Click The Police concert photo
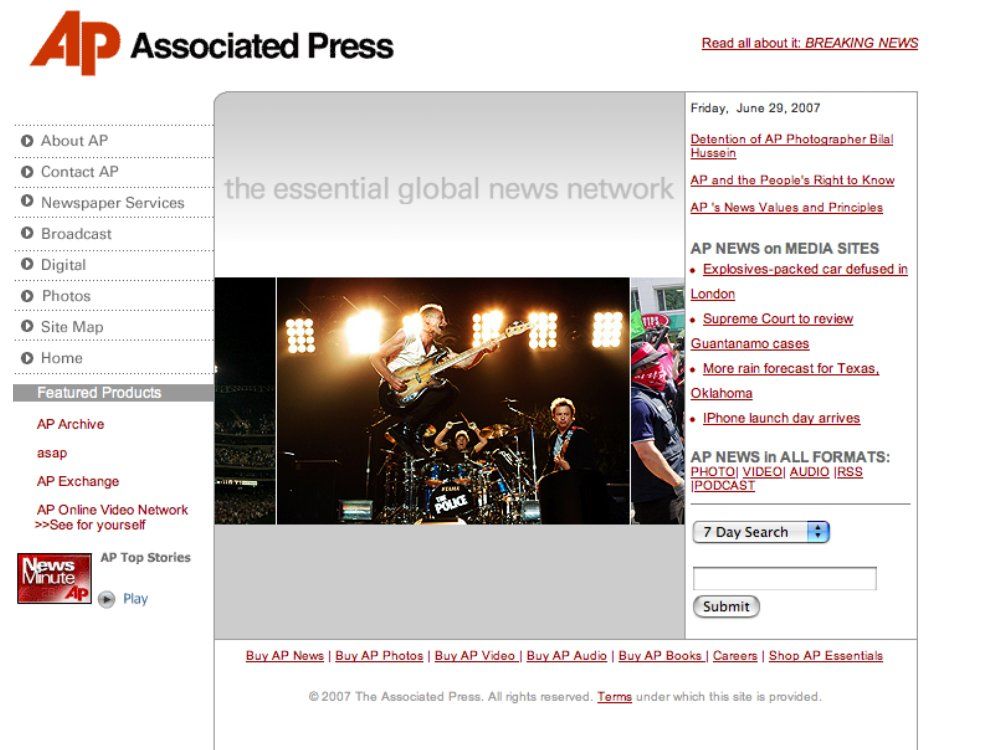The height and width of the screenshot is (750, 1000). (x=453, y=401)
